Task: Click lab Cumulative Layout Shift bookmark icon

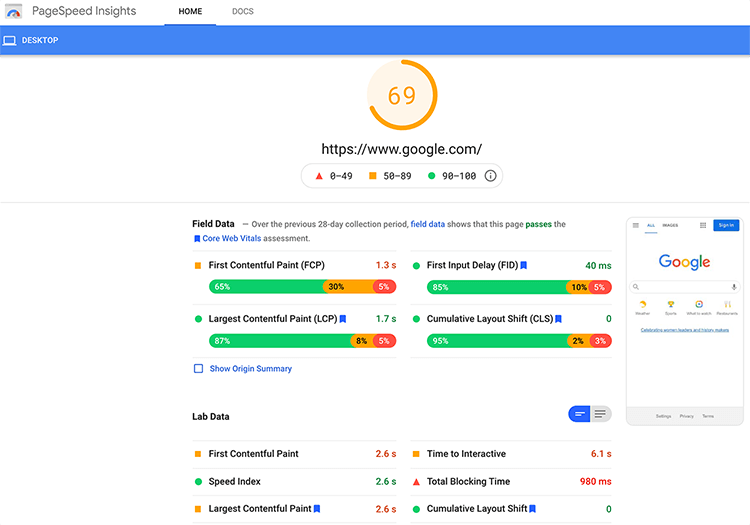Action: click(532, 509)
